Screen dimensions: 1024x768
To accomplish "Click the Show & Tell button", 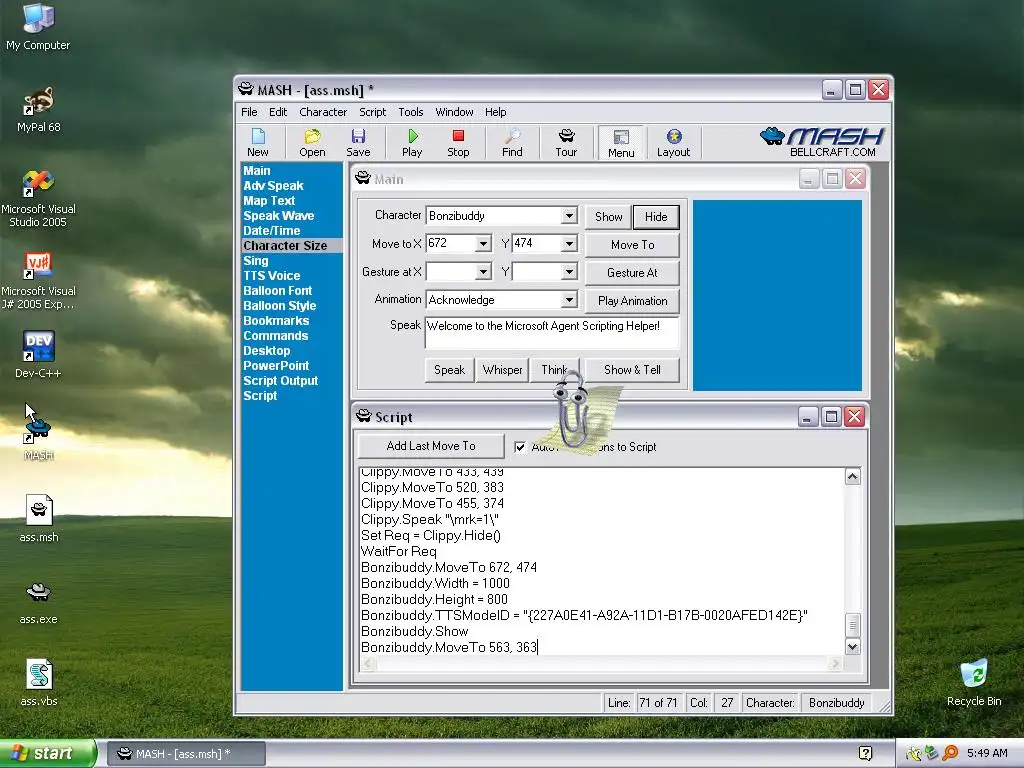I will click(632, 370).
